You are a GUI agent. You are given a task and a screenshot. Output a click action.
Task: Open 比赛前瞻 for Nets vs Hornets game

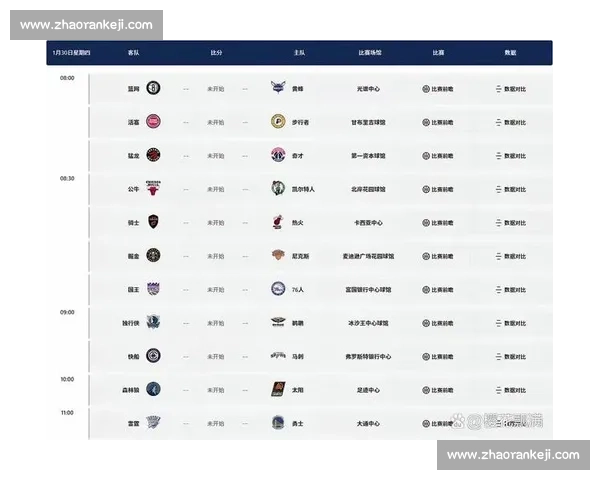tap(438, 88)
